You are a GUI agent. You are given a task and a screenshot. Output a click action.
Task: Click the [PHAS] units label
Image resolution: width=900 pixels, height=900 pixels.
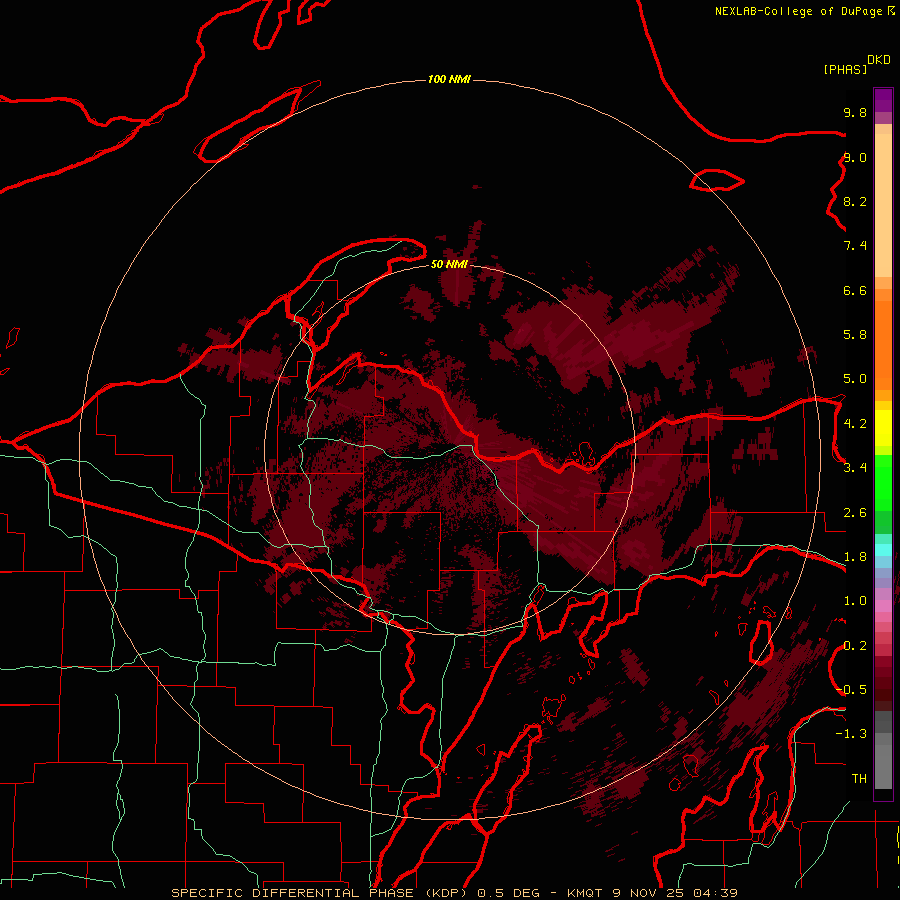coord(845,70)
